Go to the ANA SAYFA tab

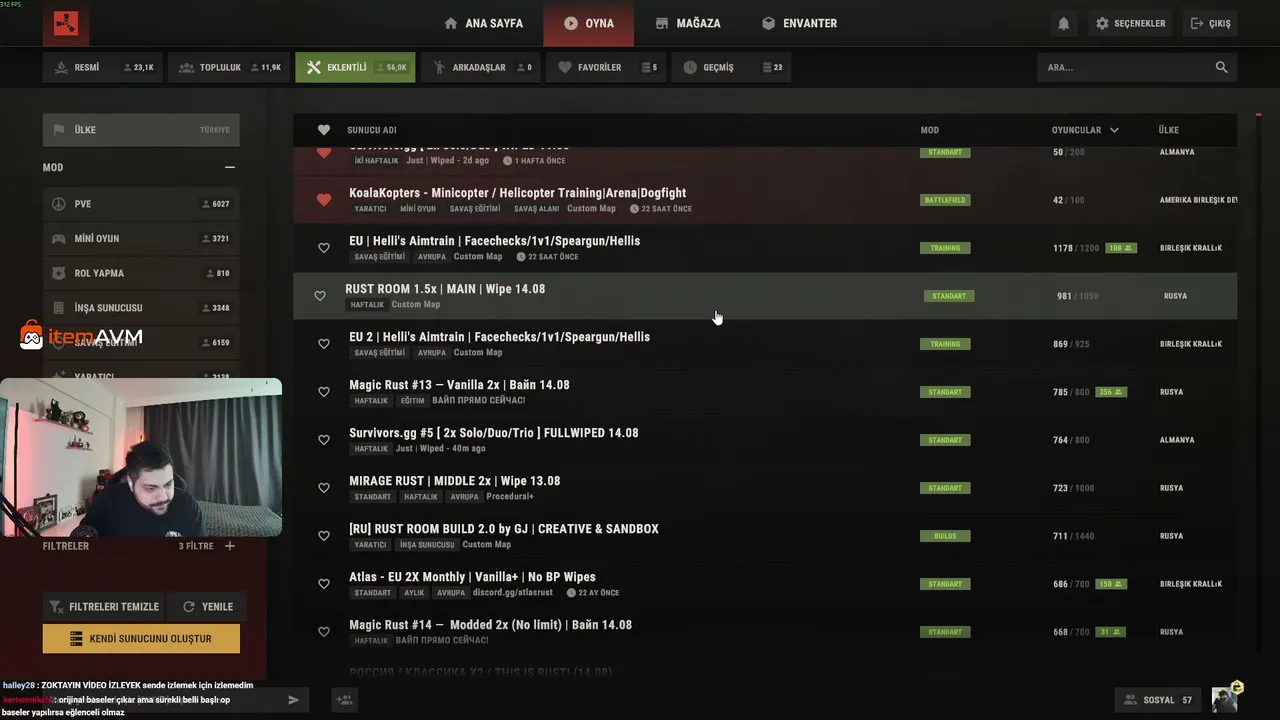click(x=483, y=23)
